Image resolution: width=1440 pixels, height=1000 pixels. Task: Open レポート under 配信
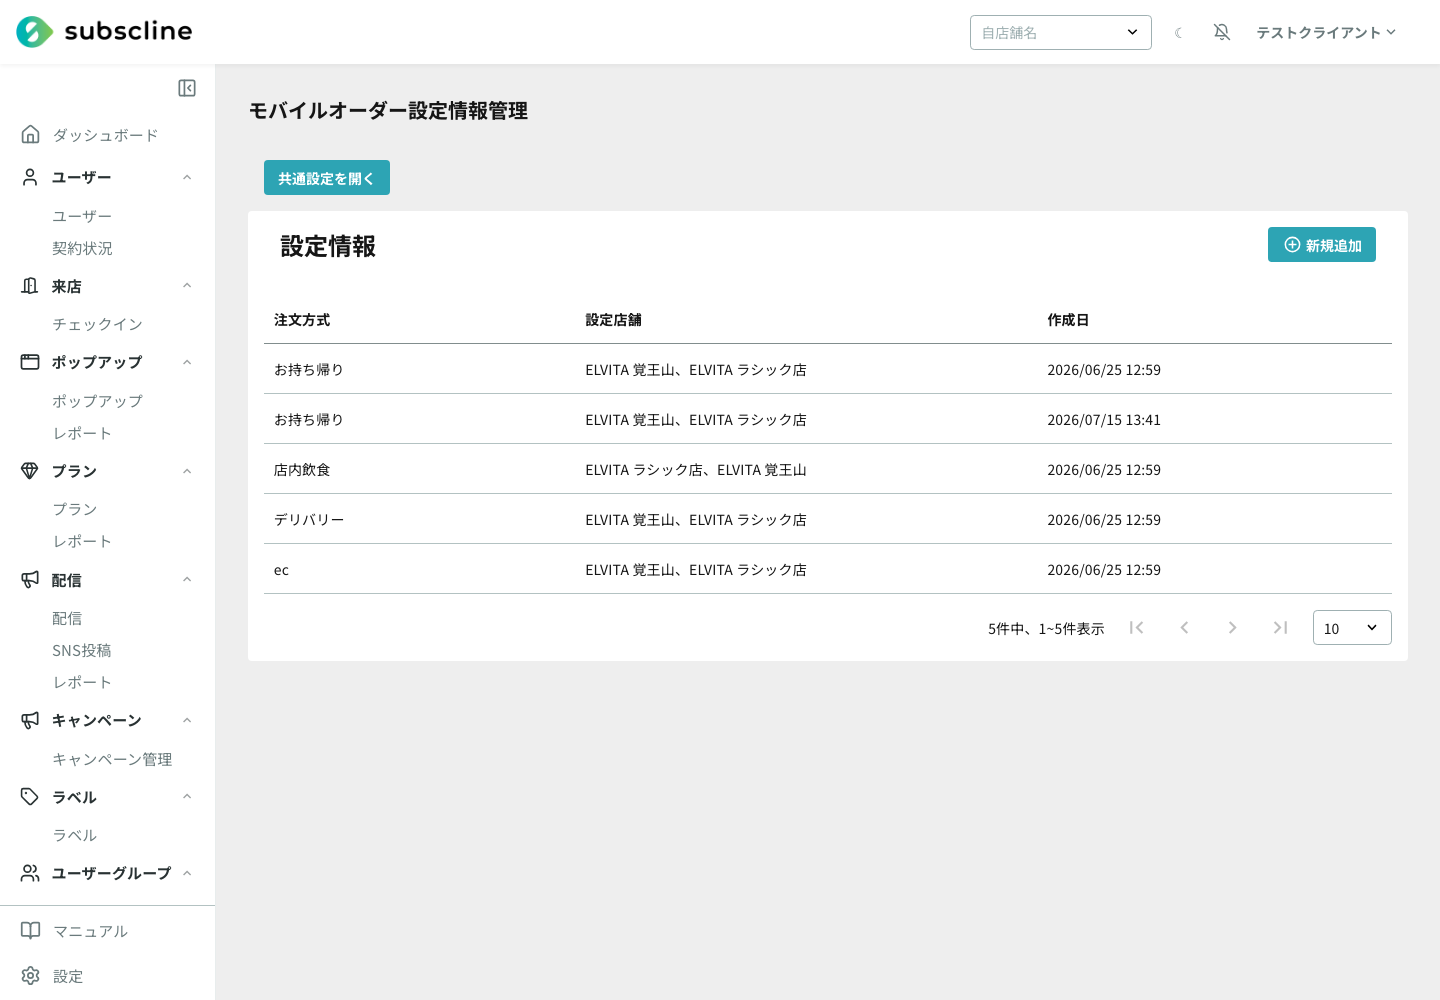[x=82, y=682]
